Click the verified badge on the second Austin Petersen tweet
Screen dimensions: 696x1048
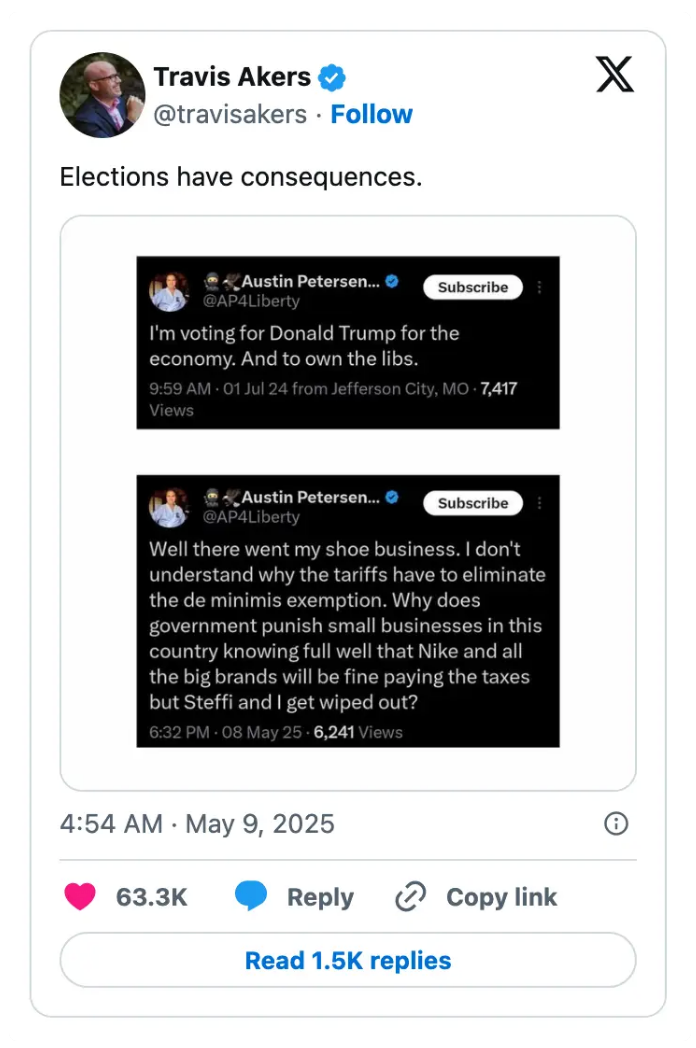(391, 497)
